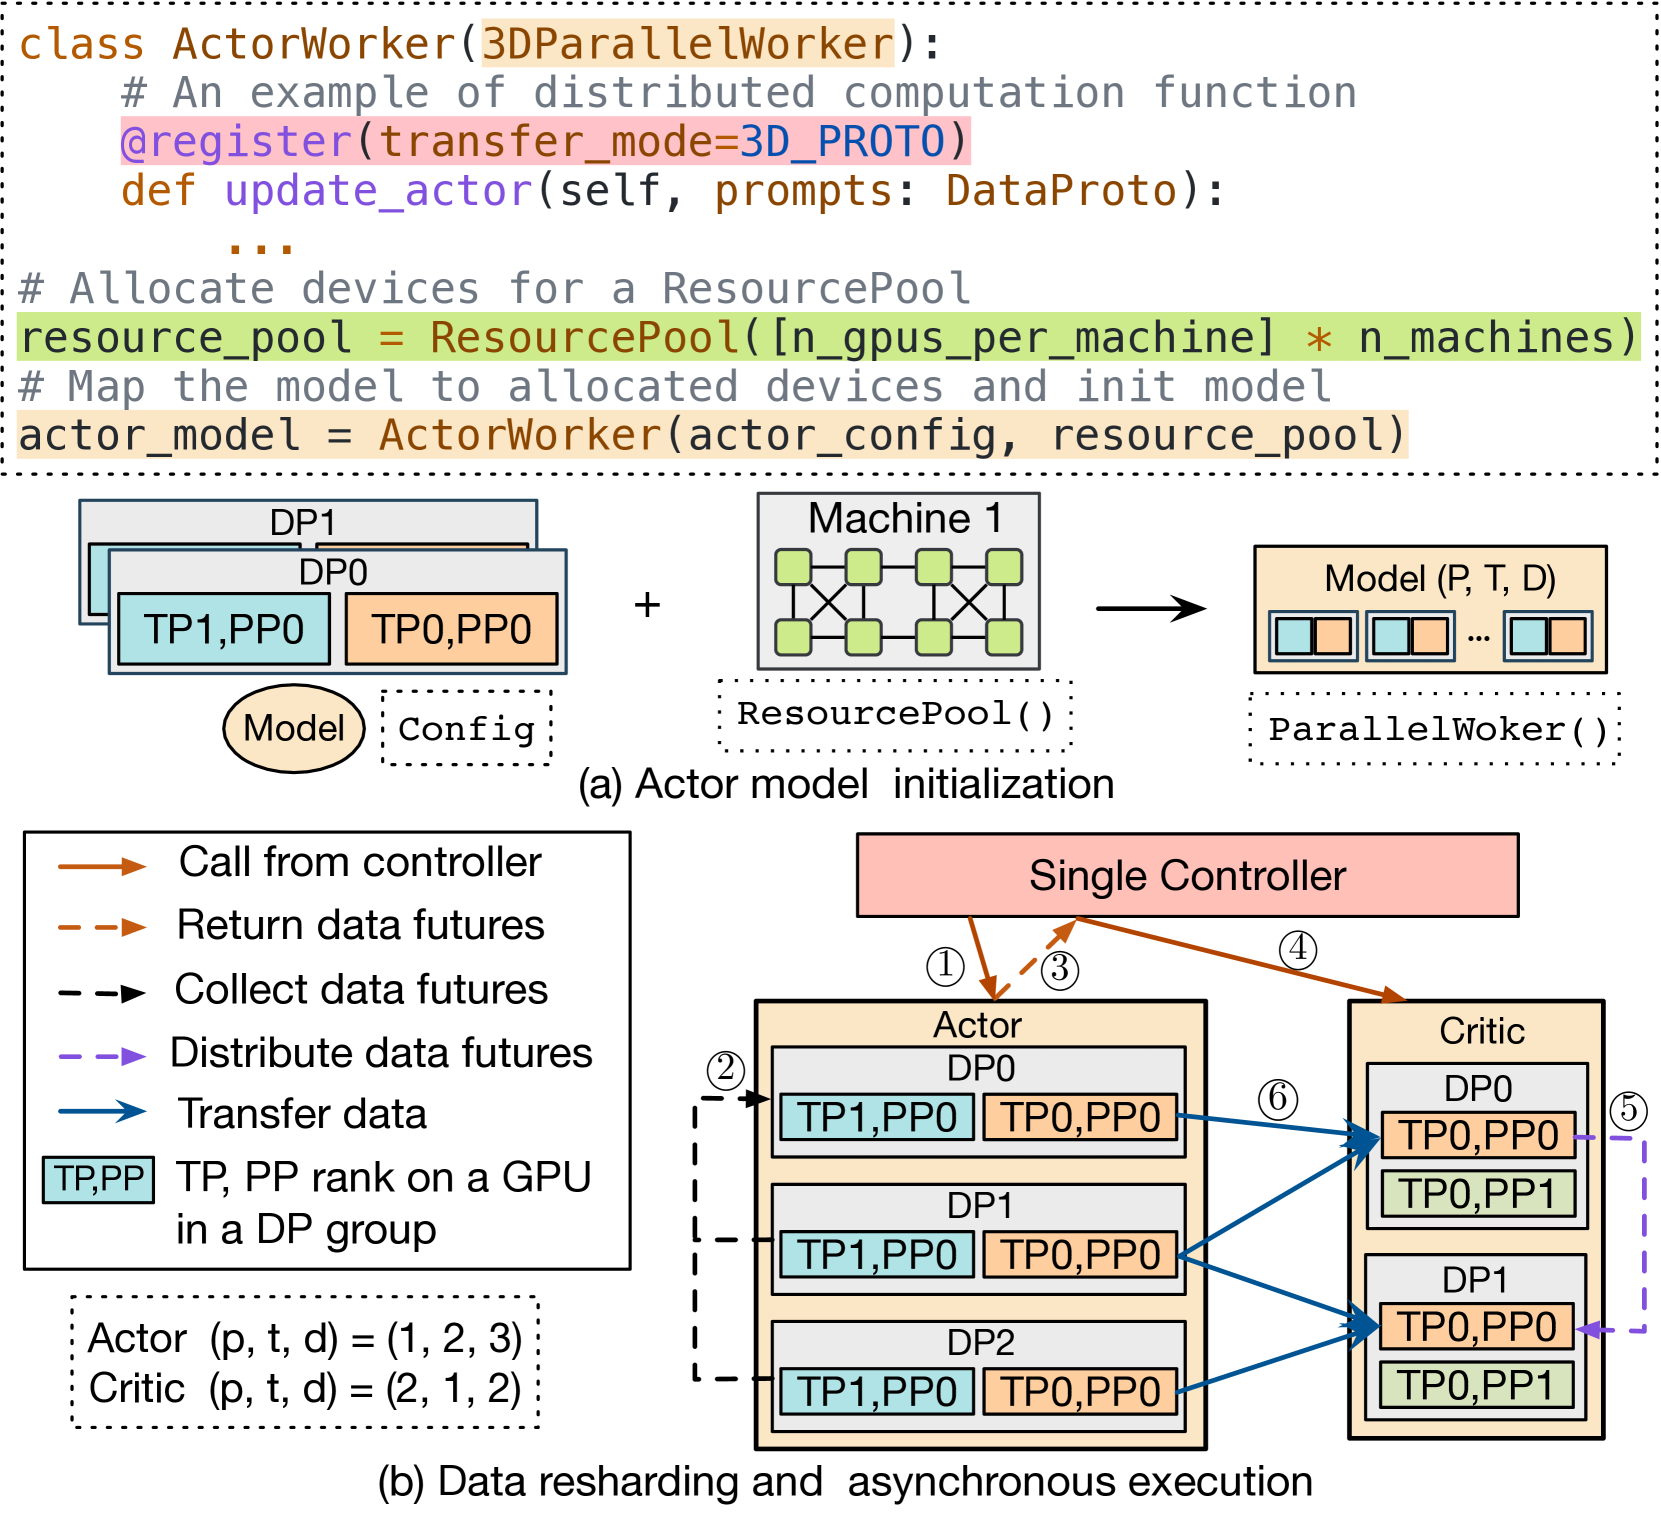Image resolution: width=1661 pixels, height=1523 pixels.
Task: Click the "DataProto" type annotation
Action: point(1062,190)
